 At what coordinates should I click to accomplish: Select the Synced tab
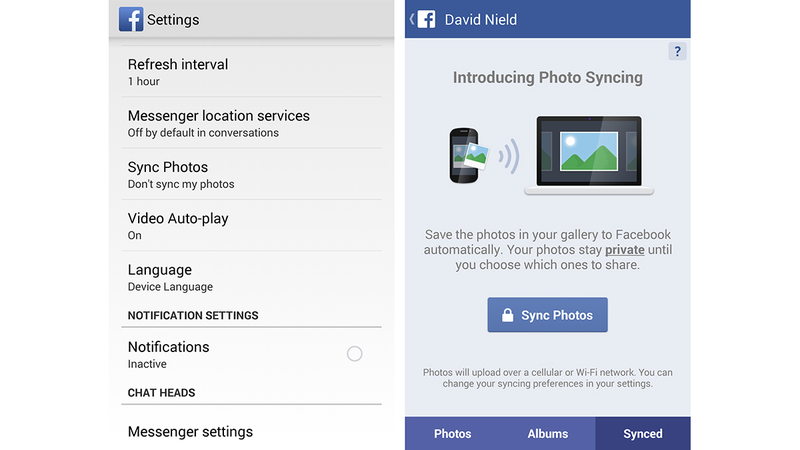pos(643,434)
